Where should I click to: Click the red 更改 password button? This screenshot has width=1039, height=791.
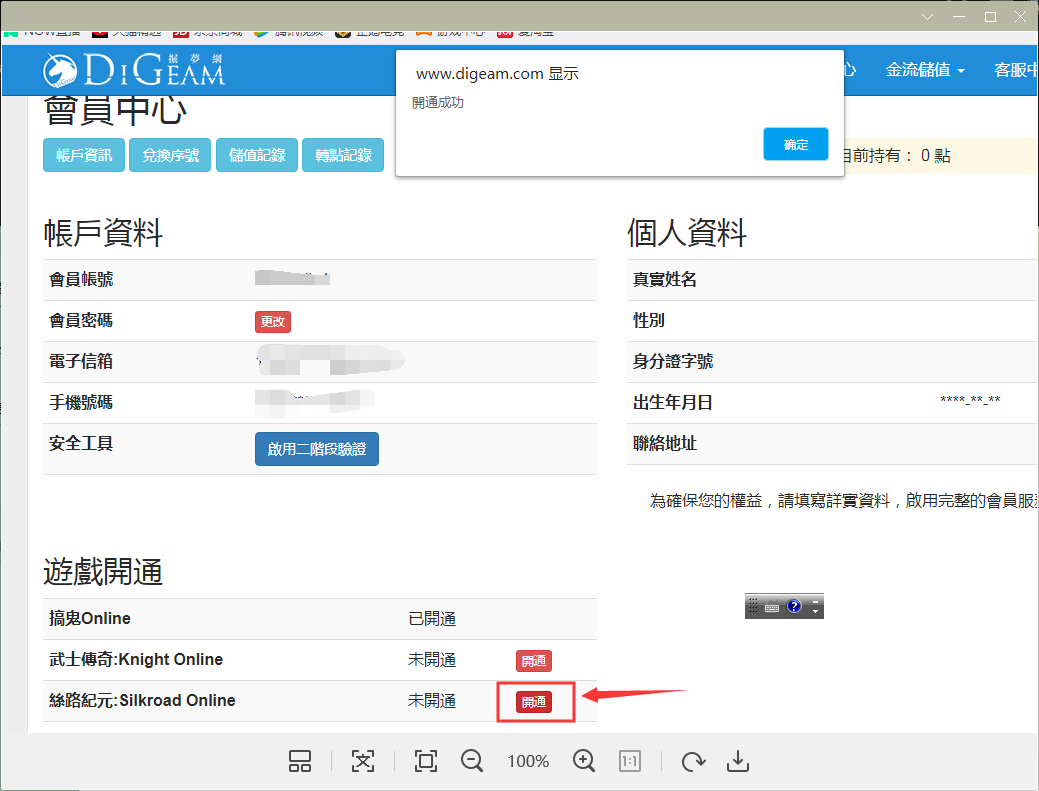coord(273,321)
